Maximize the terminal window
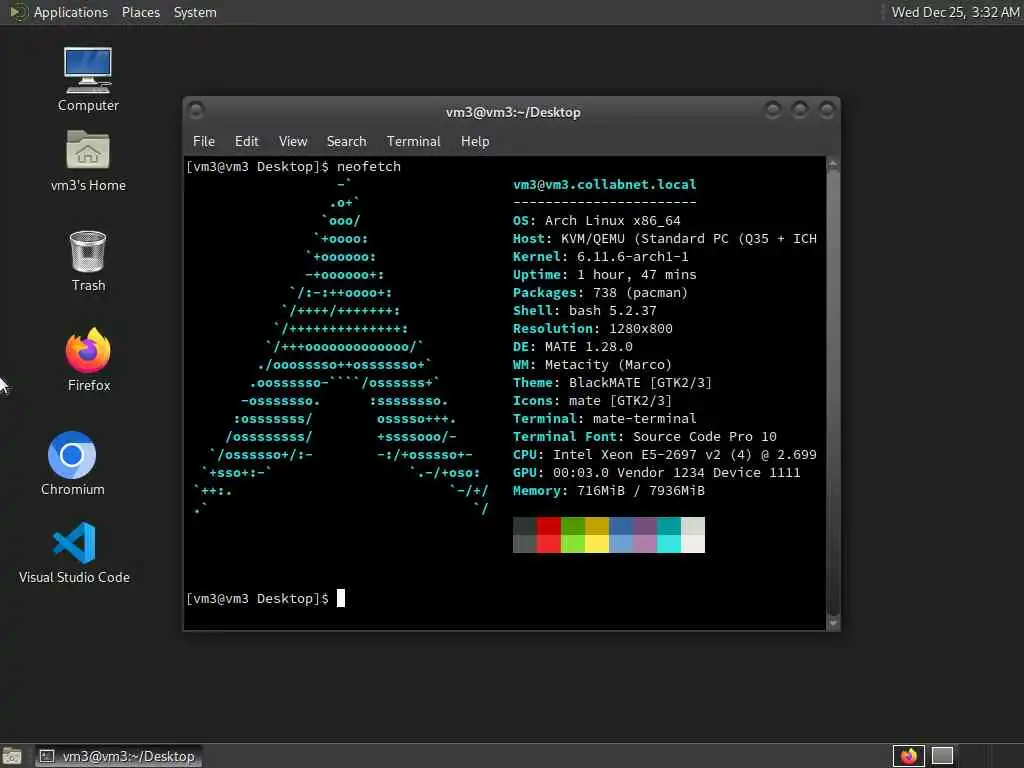Viewport: 1024px width, 768px height. (x=800, y=110)
